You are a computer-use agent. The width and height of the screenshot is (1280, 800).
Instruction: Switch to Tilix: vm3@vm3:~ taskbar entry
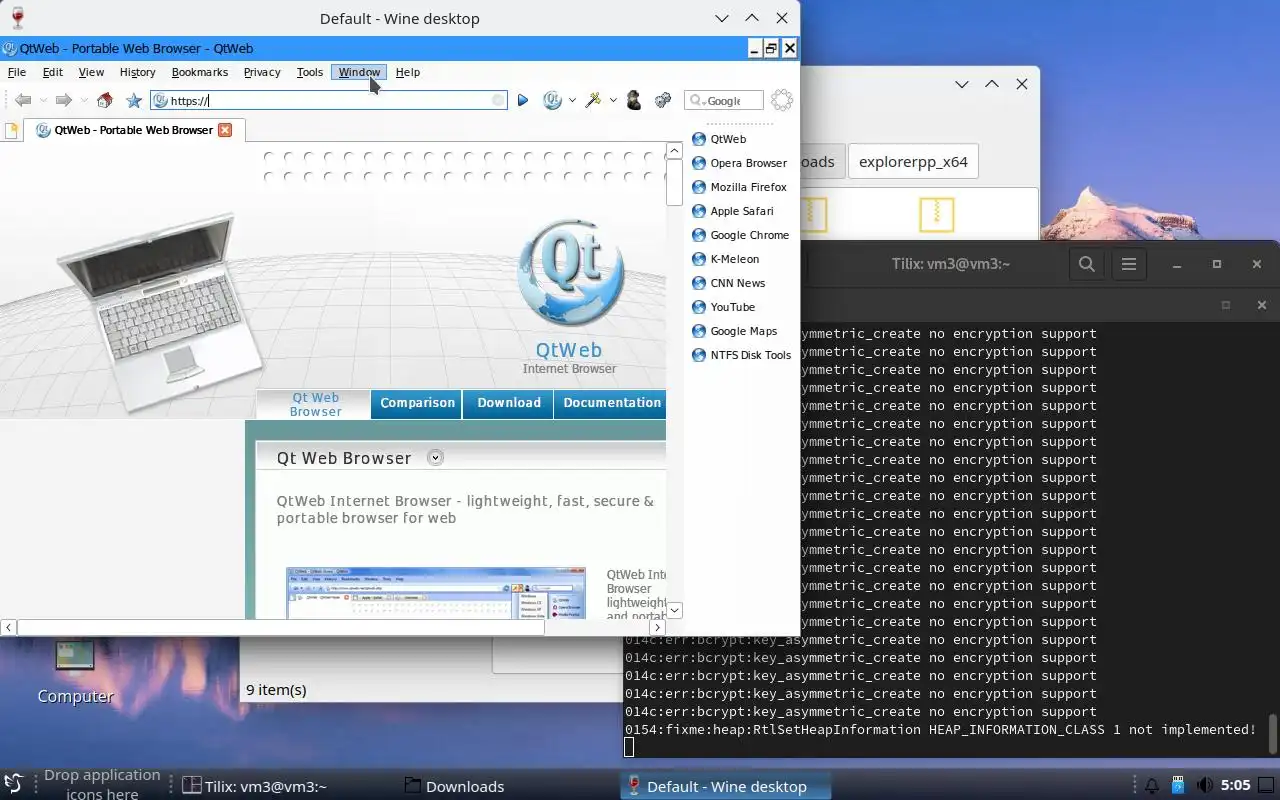point(256,786)
